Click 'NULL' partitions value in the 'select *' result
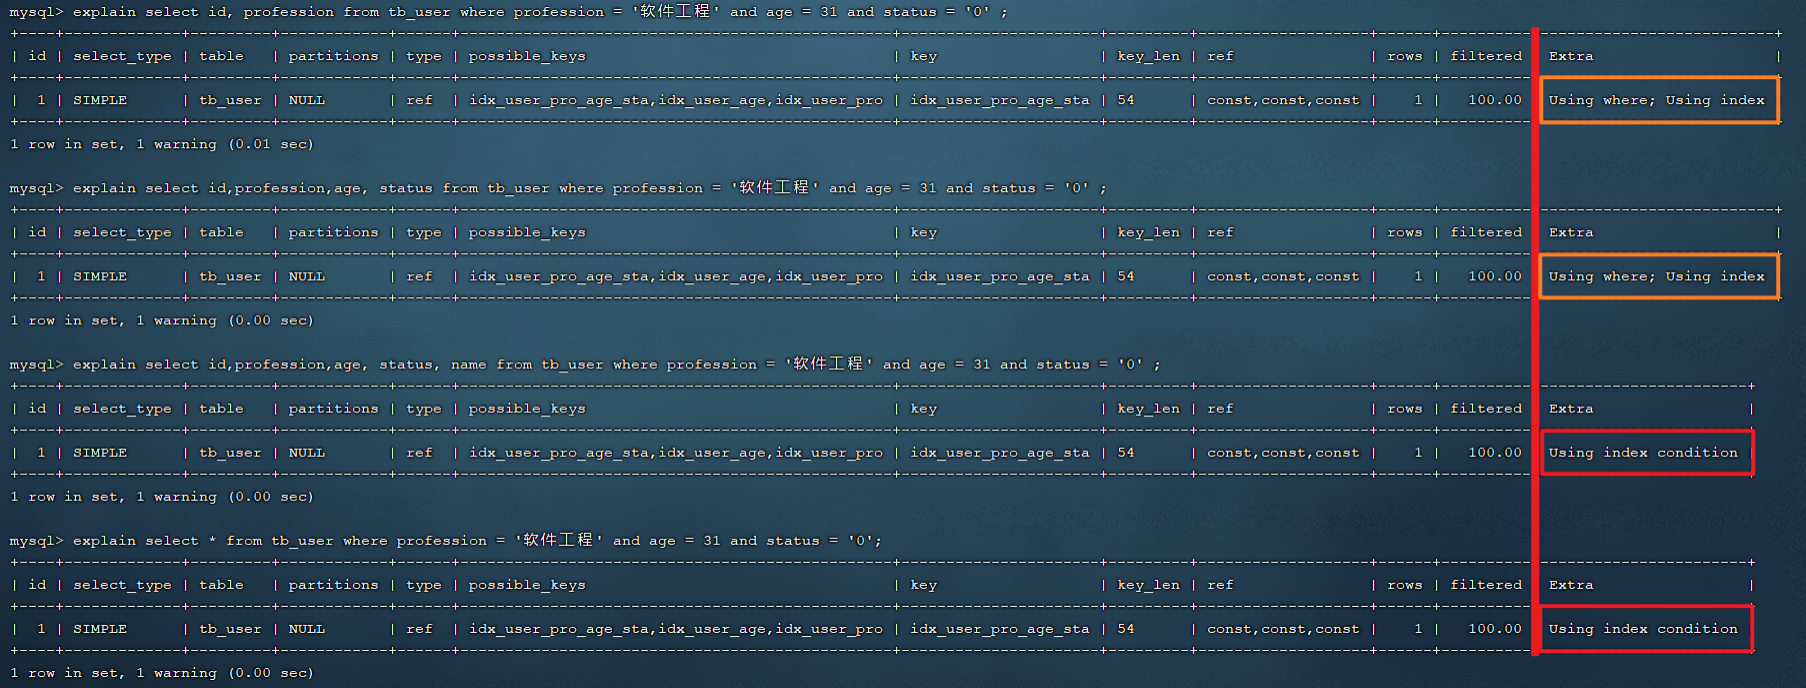The width and height of the screenshot is (1806, 688). click(x=307, y=629)
